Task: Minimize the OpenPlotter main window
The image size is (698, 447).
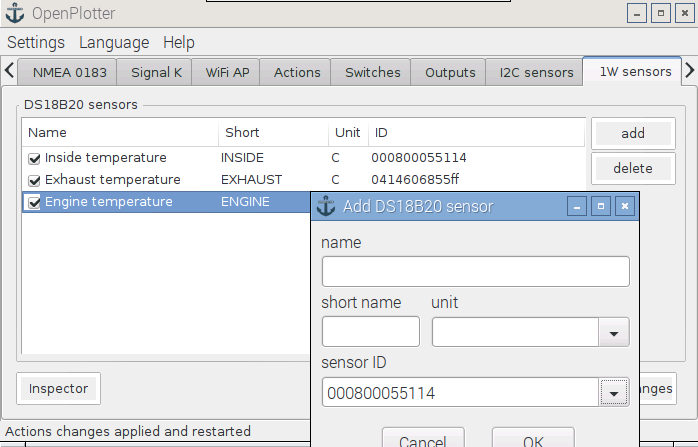Action: [x=637, y=13]
